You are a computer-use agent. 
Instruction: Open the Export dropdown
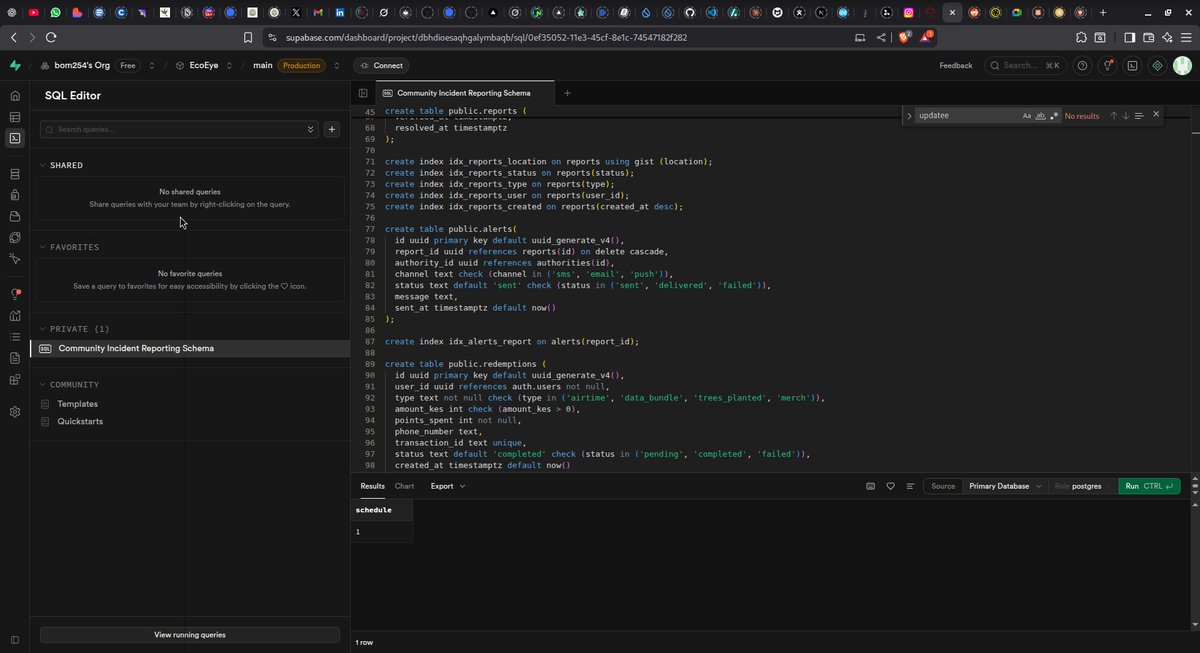(448, 486)
